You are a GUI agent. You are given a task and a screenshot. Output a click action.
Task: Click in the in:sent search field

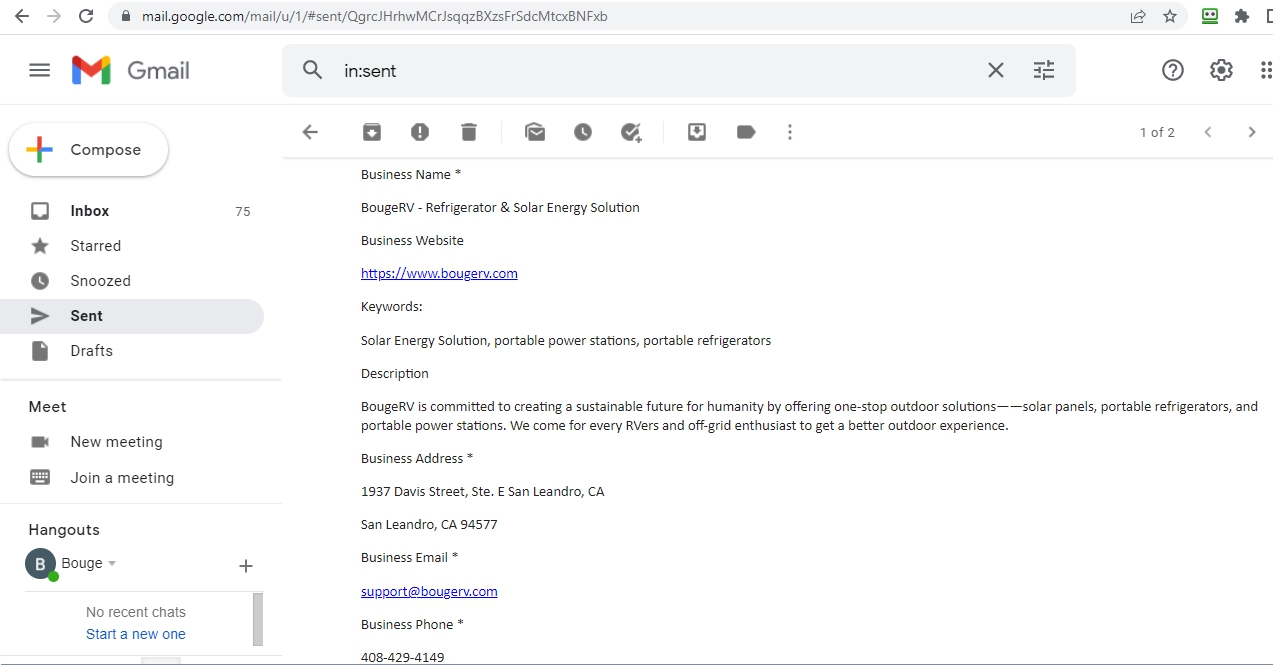[x=655, y=71]
